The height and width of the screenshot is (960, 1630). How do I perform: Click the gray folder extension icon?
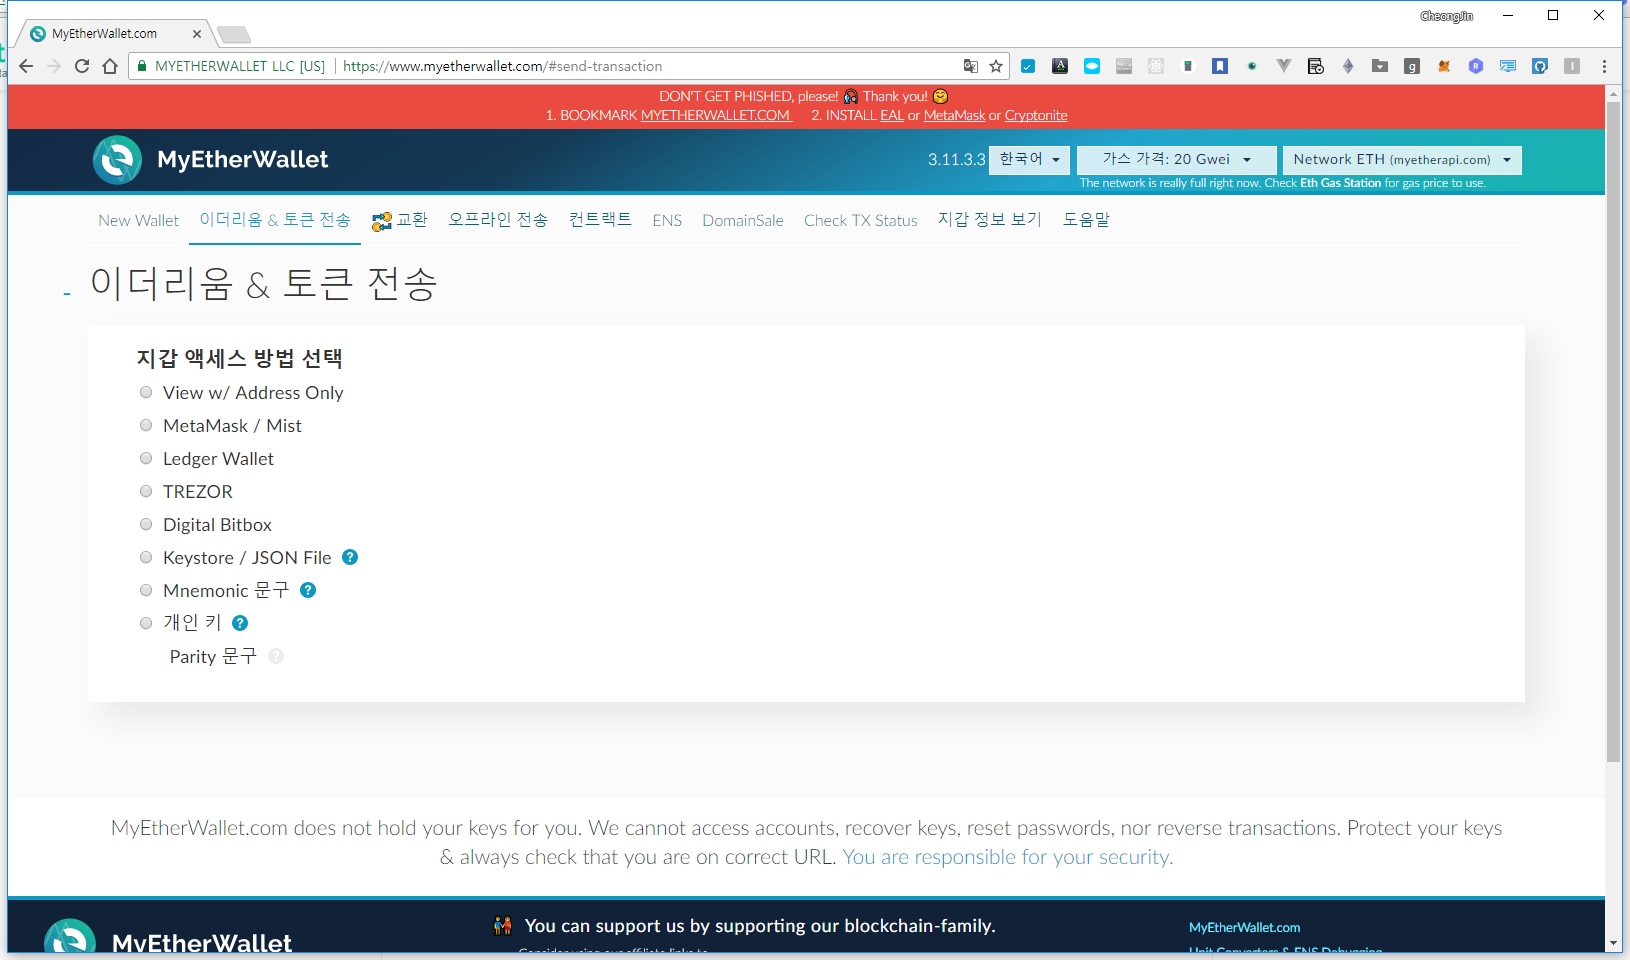coord(1380,66)
